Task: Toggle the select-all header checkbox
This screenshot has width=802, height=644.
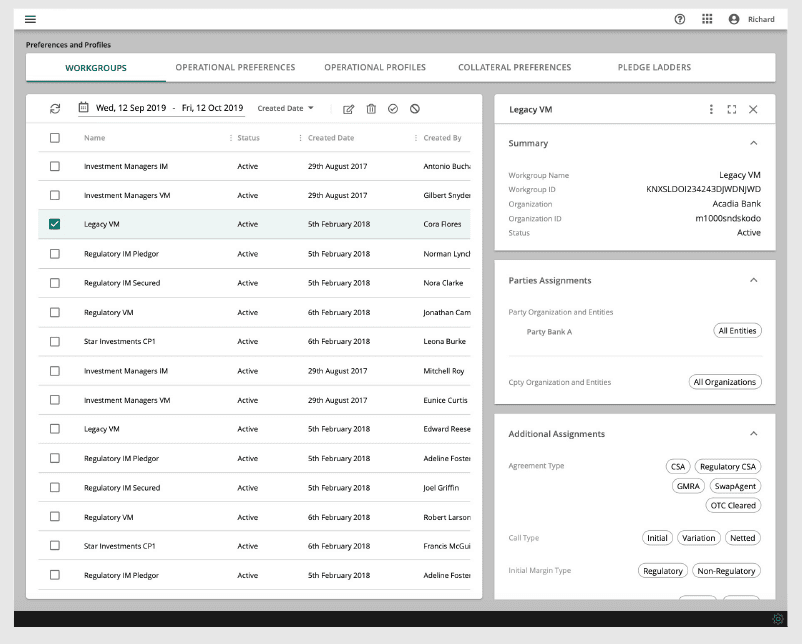Action: click(55, 138)
